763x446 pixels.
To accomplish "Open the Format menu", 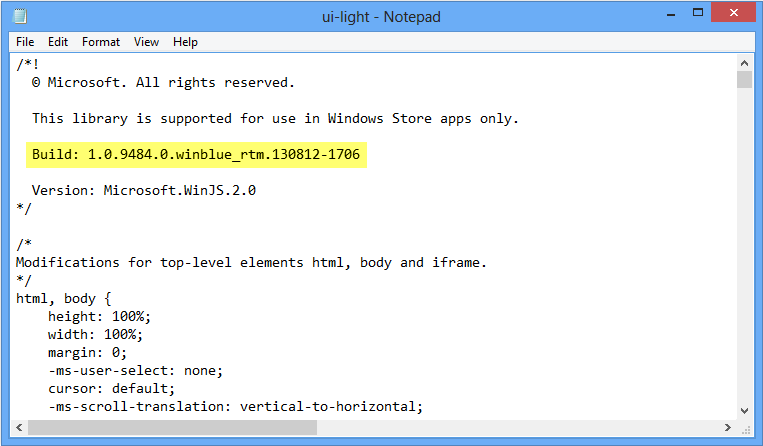I will [101, 42].
